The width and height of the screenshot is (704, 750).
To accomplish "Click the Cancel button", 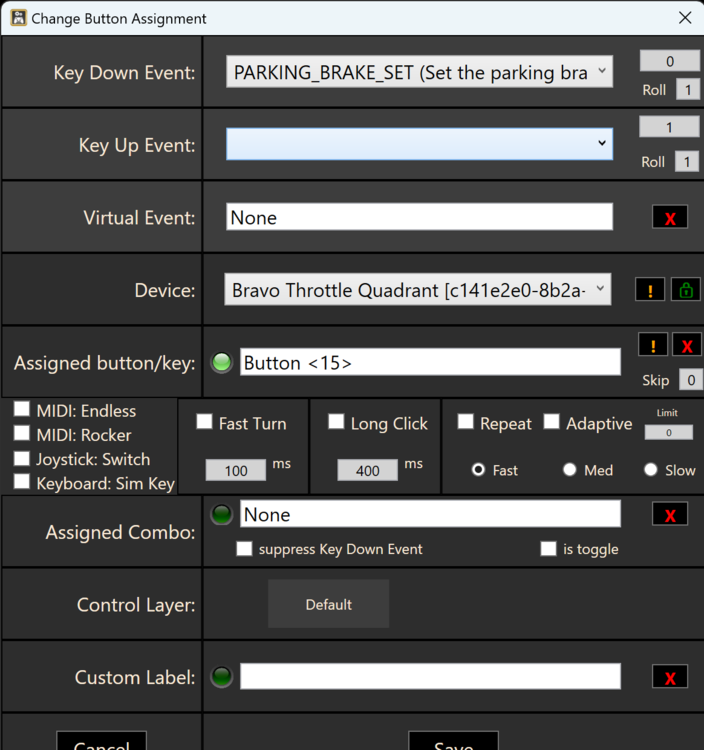I will (x=101, y=742).
